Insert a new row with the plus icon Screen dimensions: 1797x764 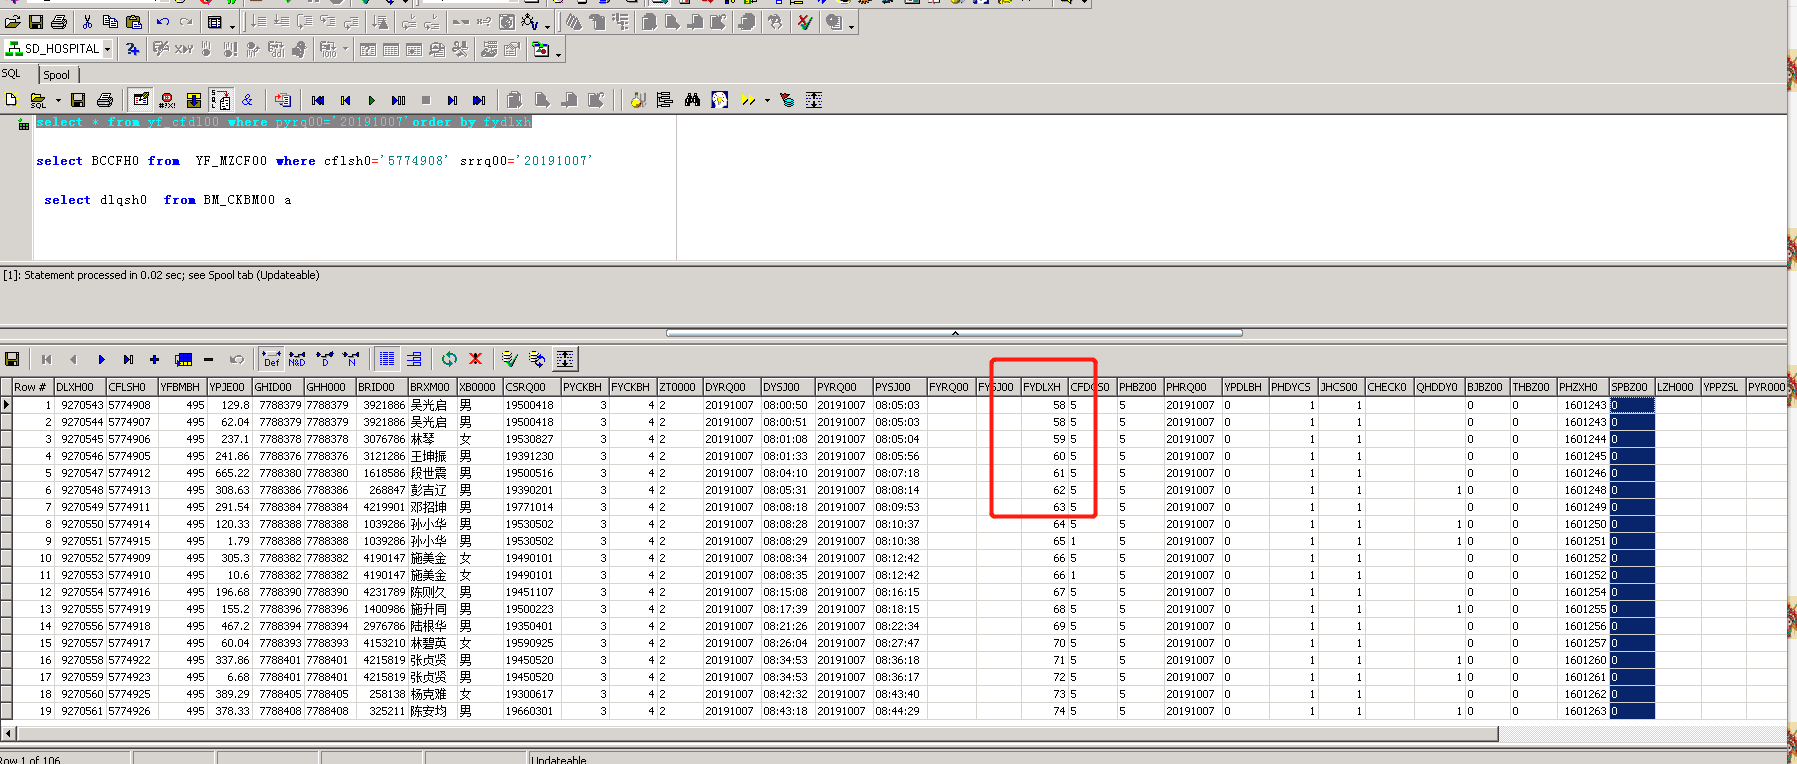[x=154, y=359]
